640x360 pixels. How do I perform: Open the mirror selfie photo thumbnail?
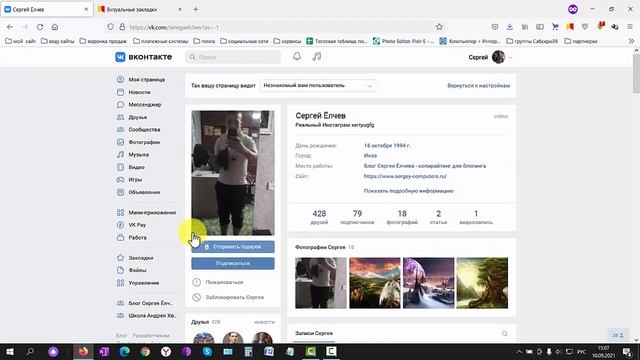tap(321, 283)
